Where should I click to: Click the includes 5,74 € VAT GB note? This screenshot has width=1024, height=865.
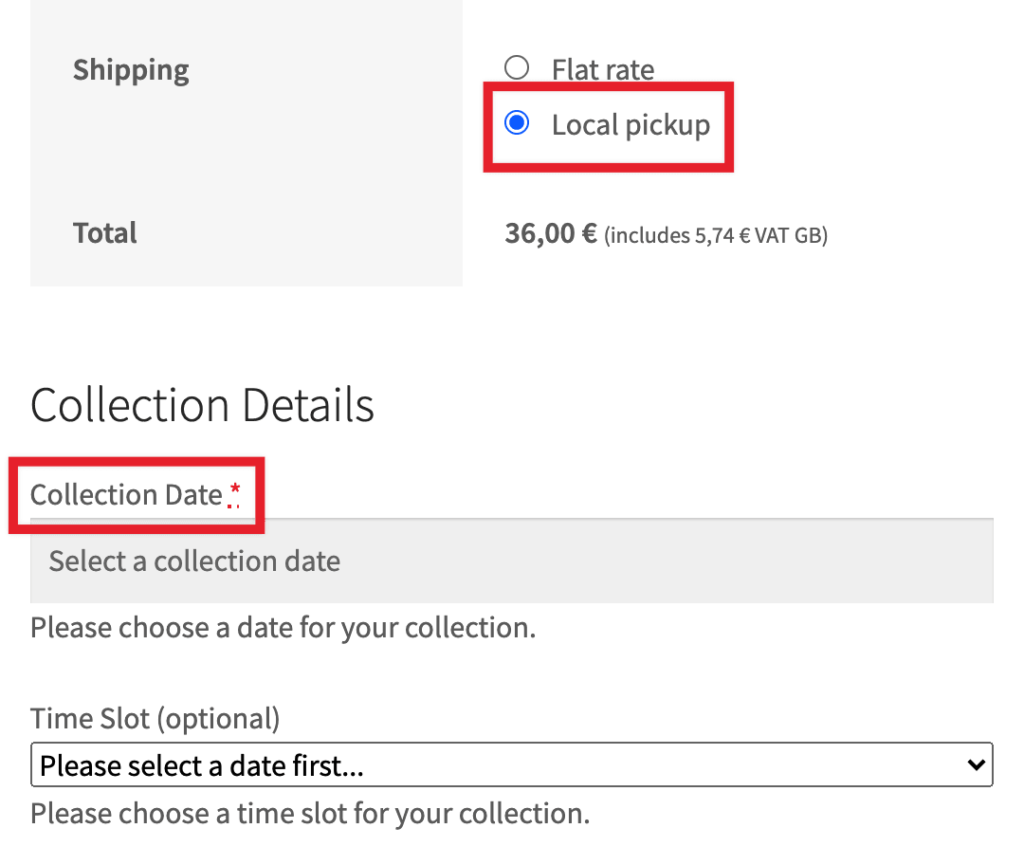click(x=716, y=236)
